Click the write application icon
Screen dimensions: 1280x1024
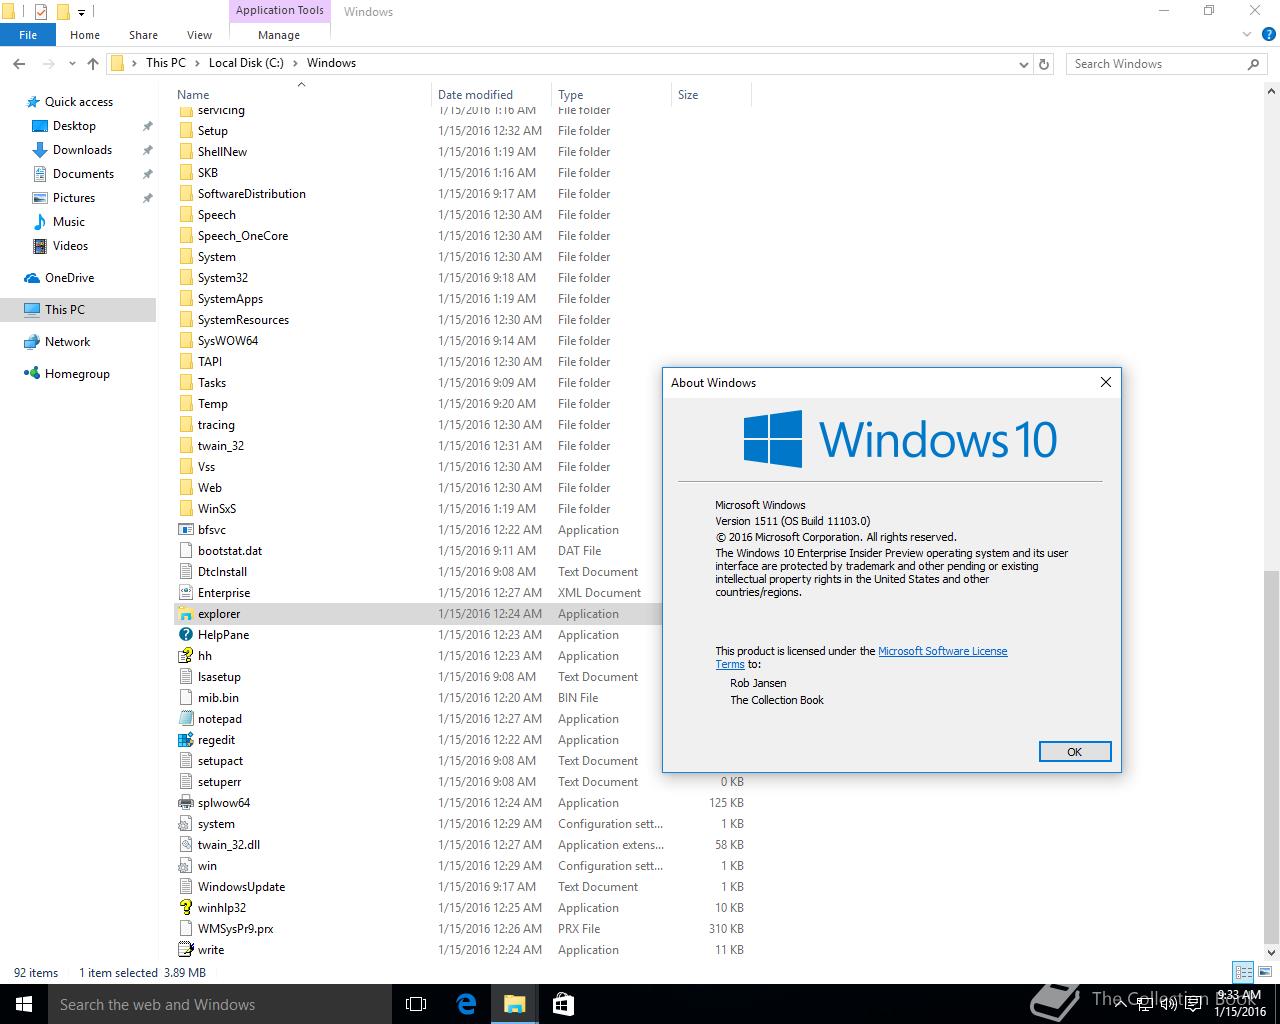pos(185,950)
